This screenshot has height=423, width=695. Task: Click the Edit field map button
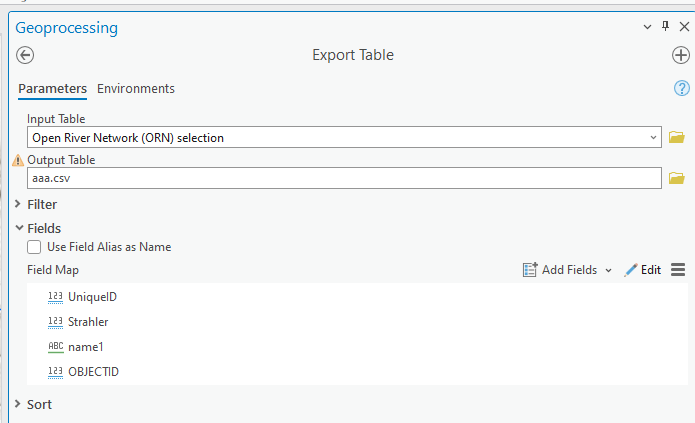[642, 270]
